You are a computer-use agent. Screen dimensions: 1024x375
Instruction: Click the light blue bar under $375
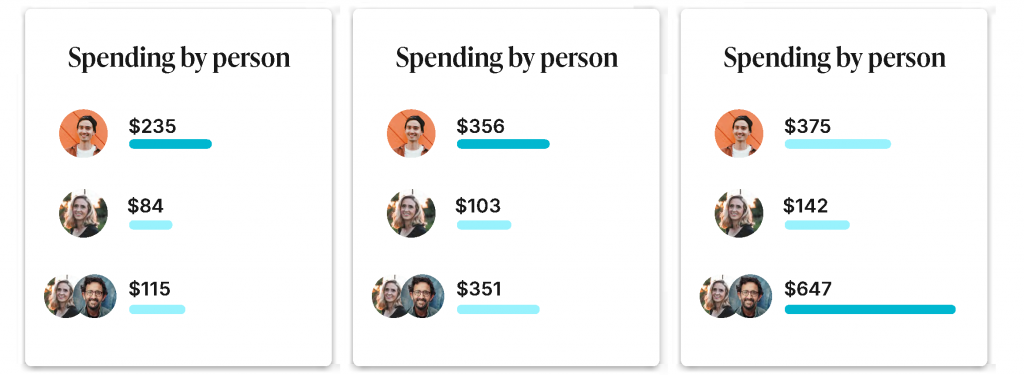click(x=838, y=144)
